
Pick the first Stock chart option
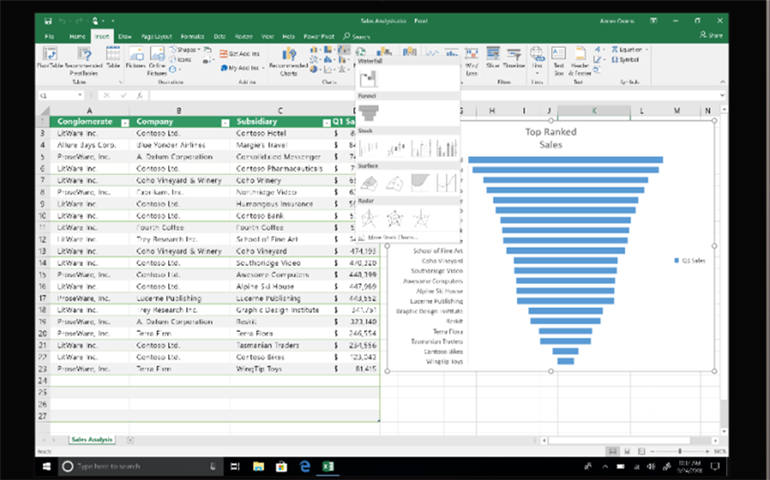coord(369,147)
